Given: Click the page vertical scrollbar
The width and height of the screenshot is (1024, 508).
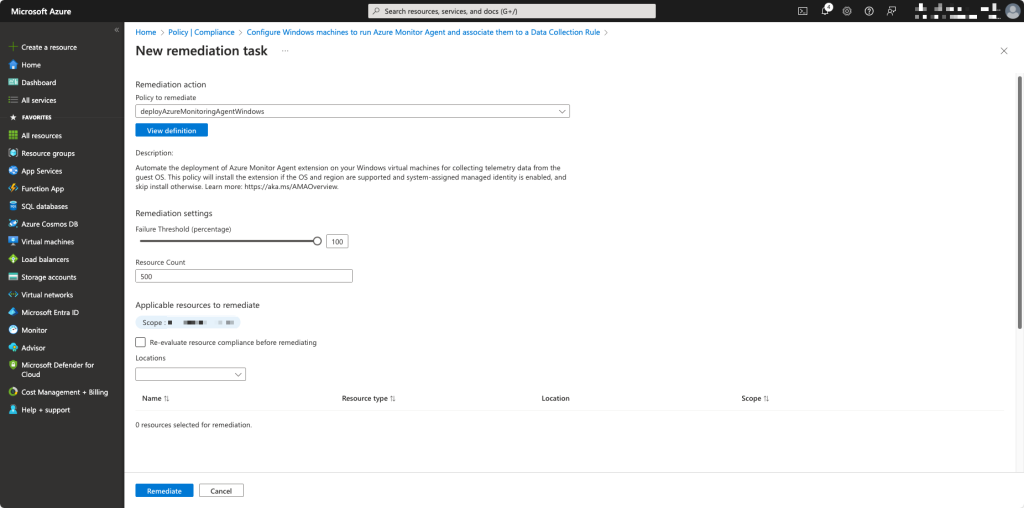Looking at the screenshot, I should (x=1019, y=202).
